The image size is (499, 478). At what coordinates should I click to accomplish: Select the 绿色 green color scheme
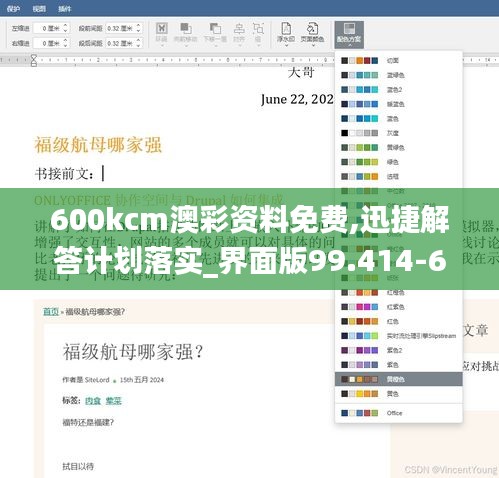[x=399, y=162]
